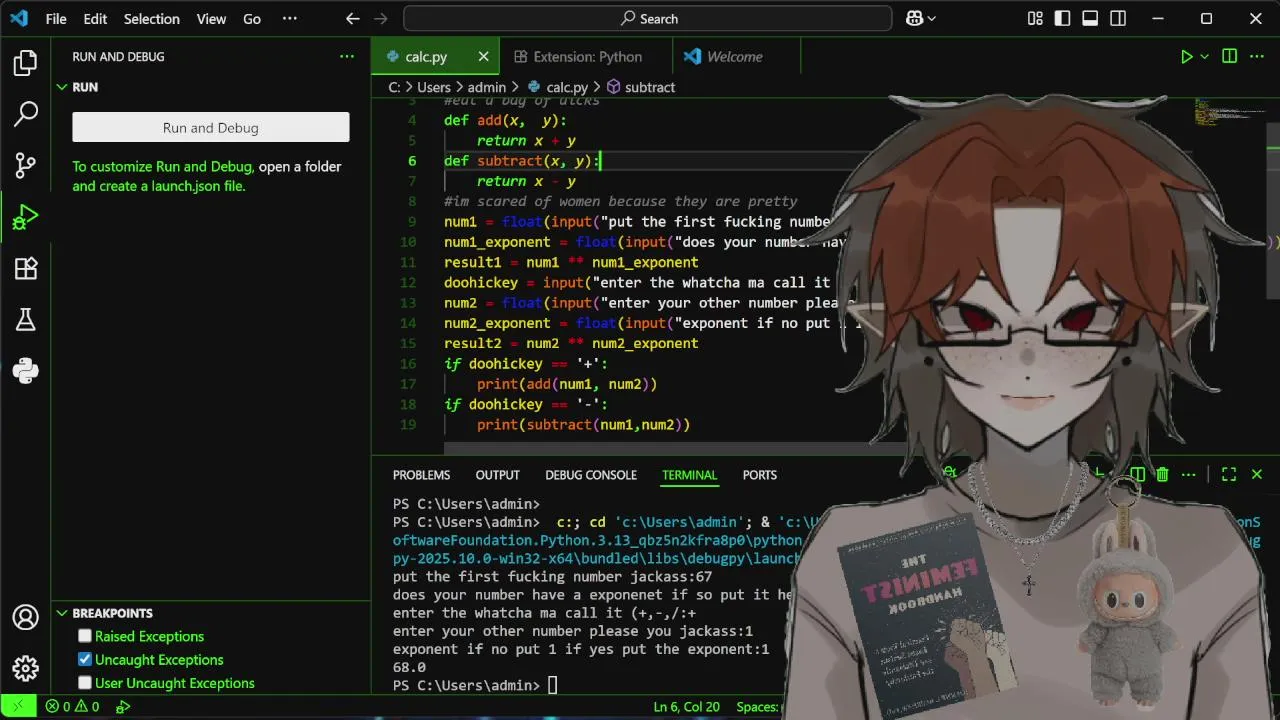
Task: Click the debug launch icon in status bar
Action: 123,706
